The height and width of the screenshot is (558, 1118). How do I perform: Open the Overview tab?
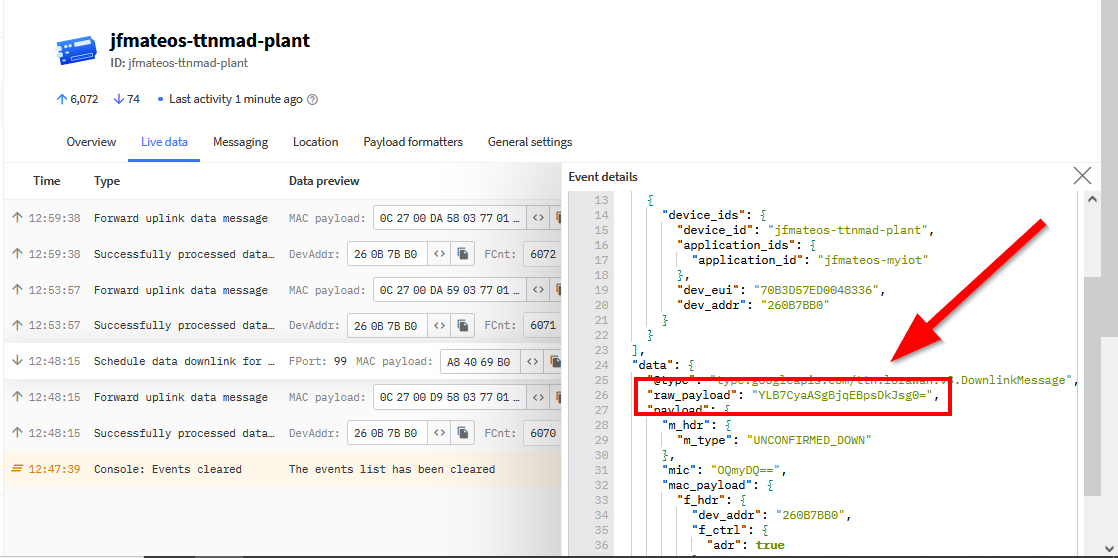tap(91, 142)
